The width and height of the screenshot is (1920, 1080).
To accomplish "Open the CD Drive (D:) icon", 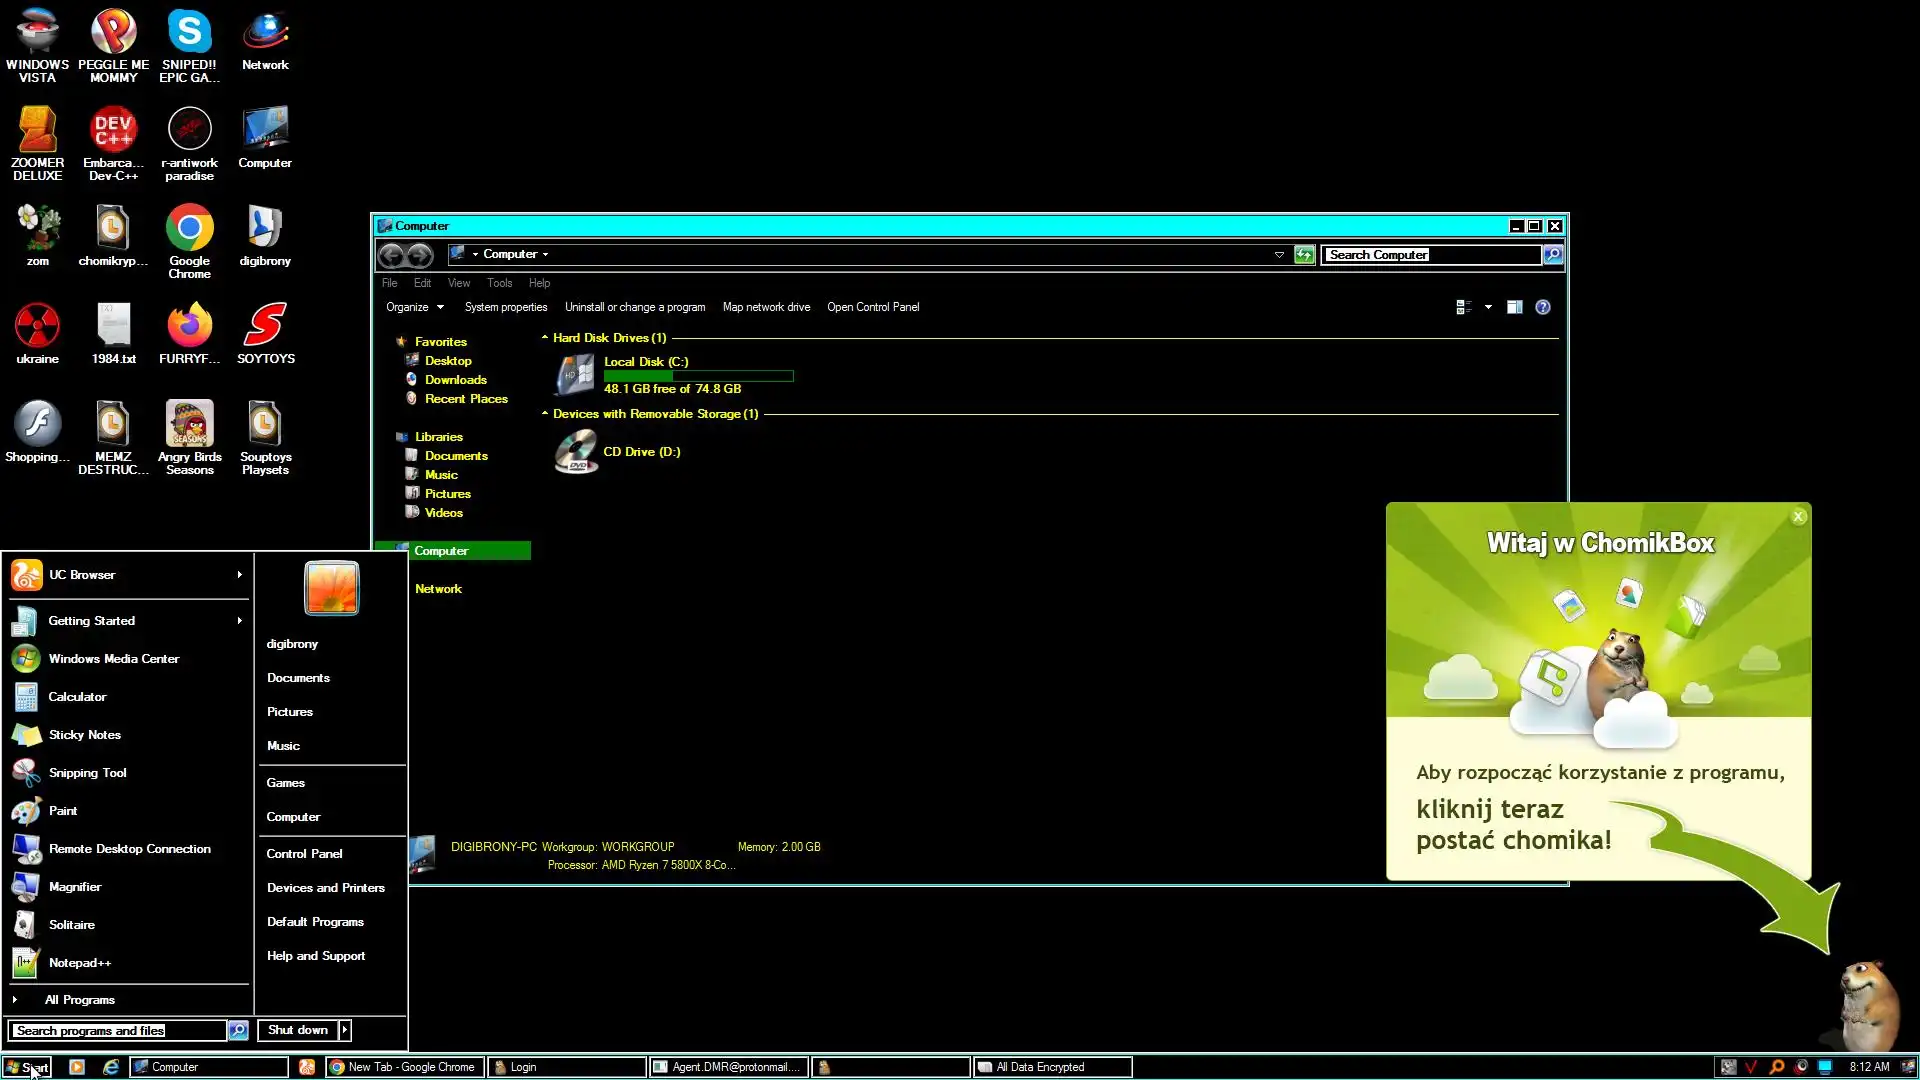I will [x=577, y=452].
